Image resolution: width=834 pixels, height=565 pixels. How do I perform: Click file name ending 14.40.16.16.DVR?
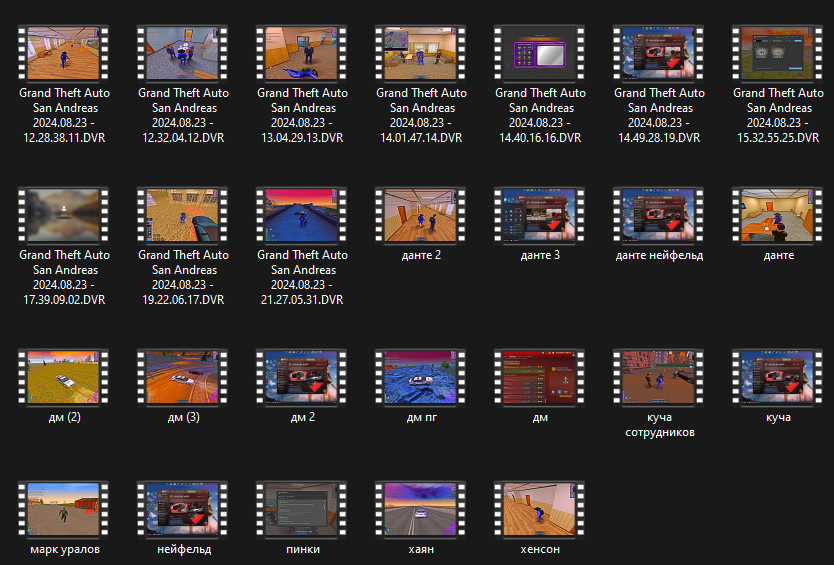tap(541, 115)
